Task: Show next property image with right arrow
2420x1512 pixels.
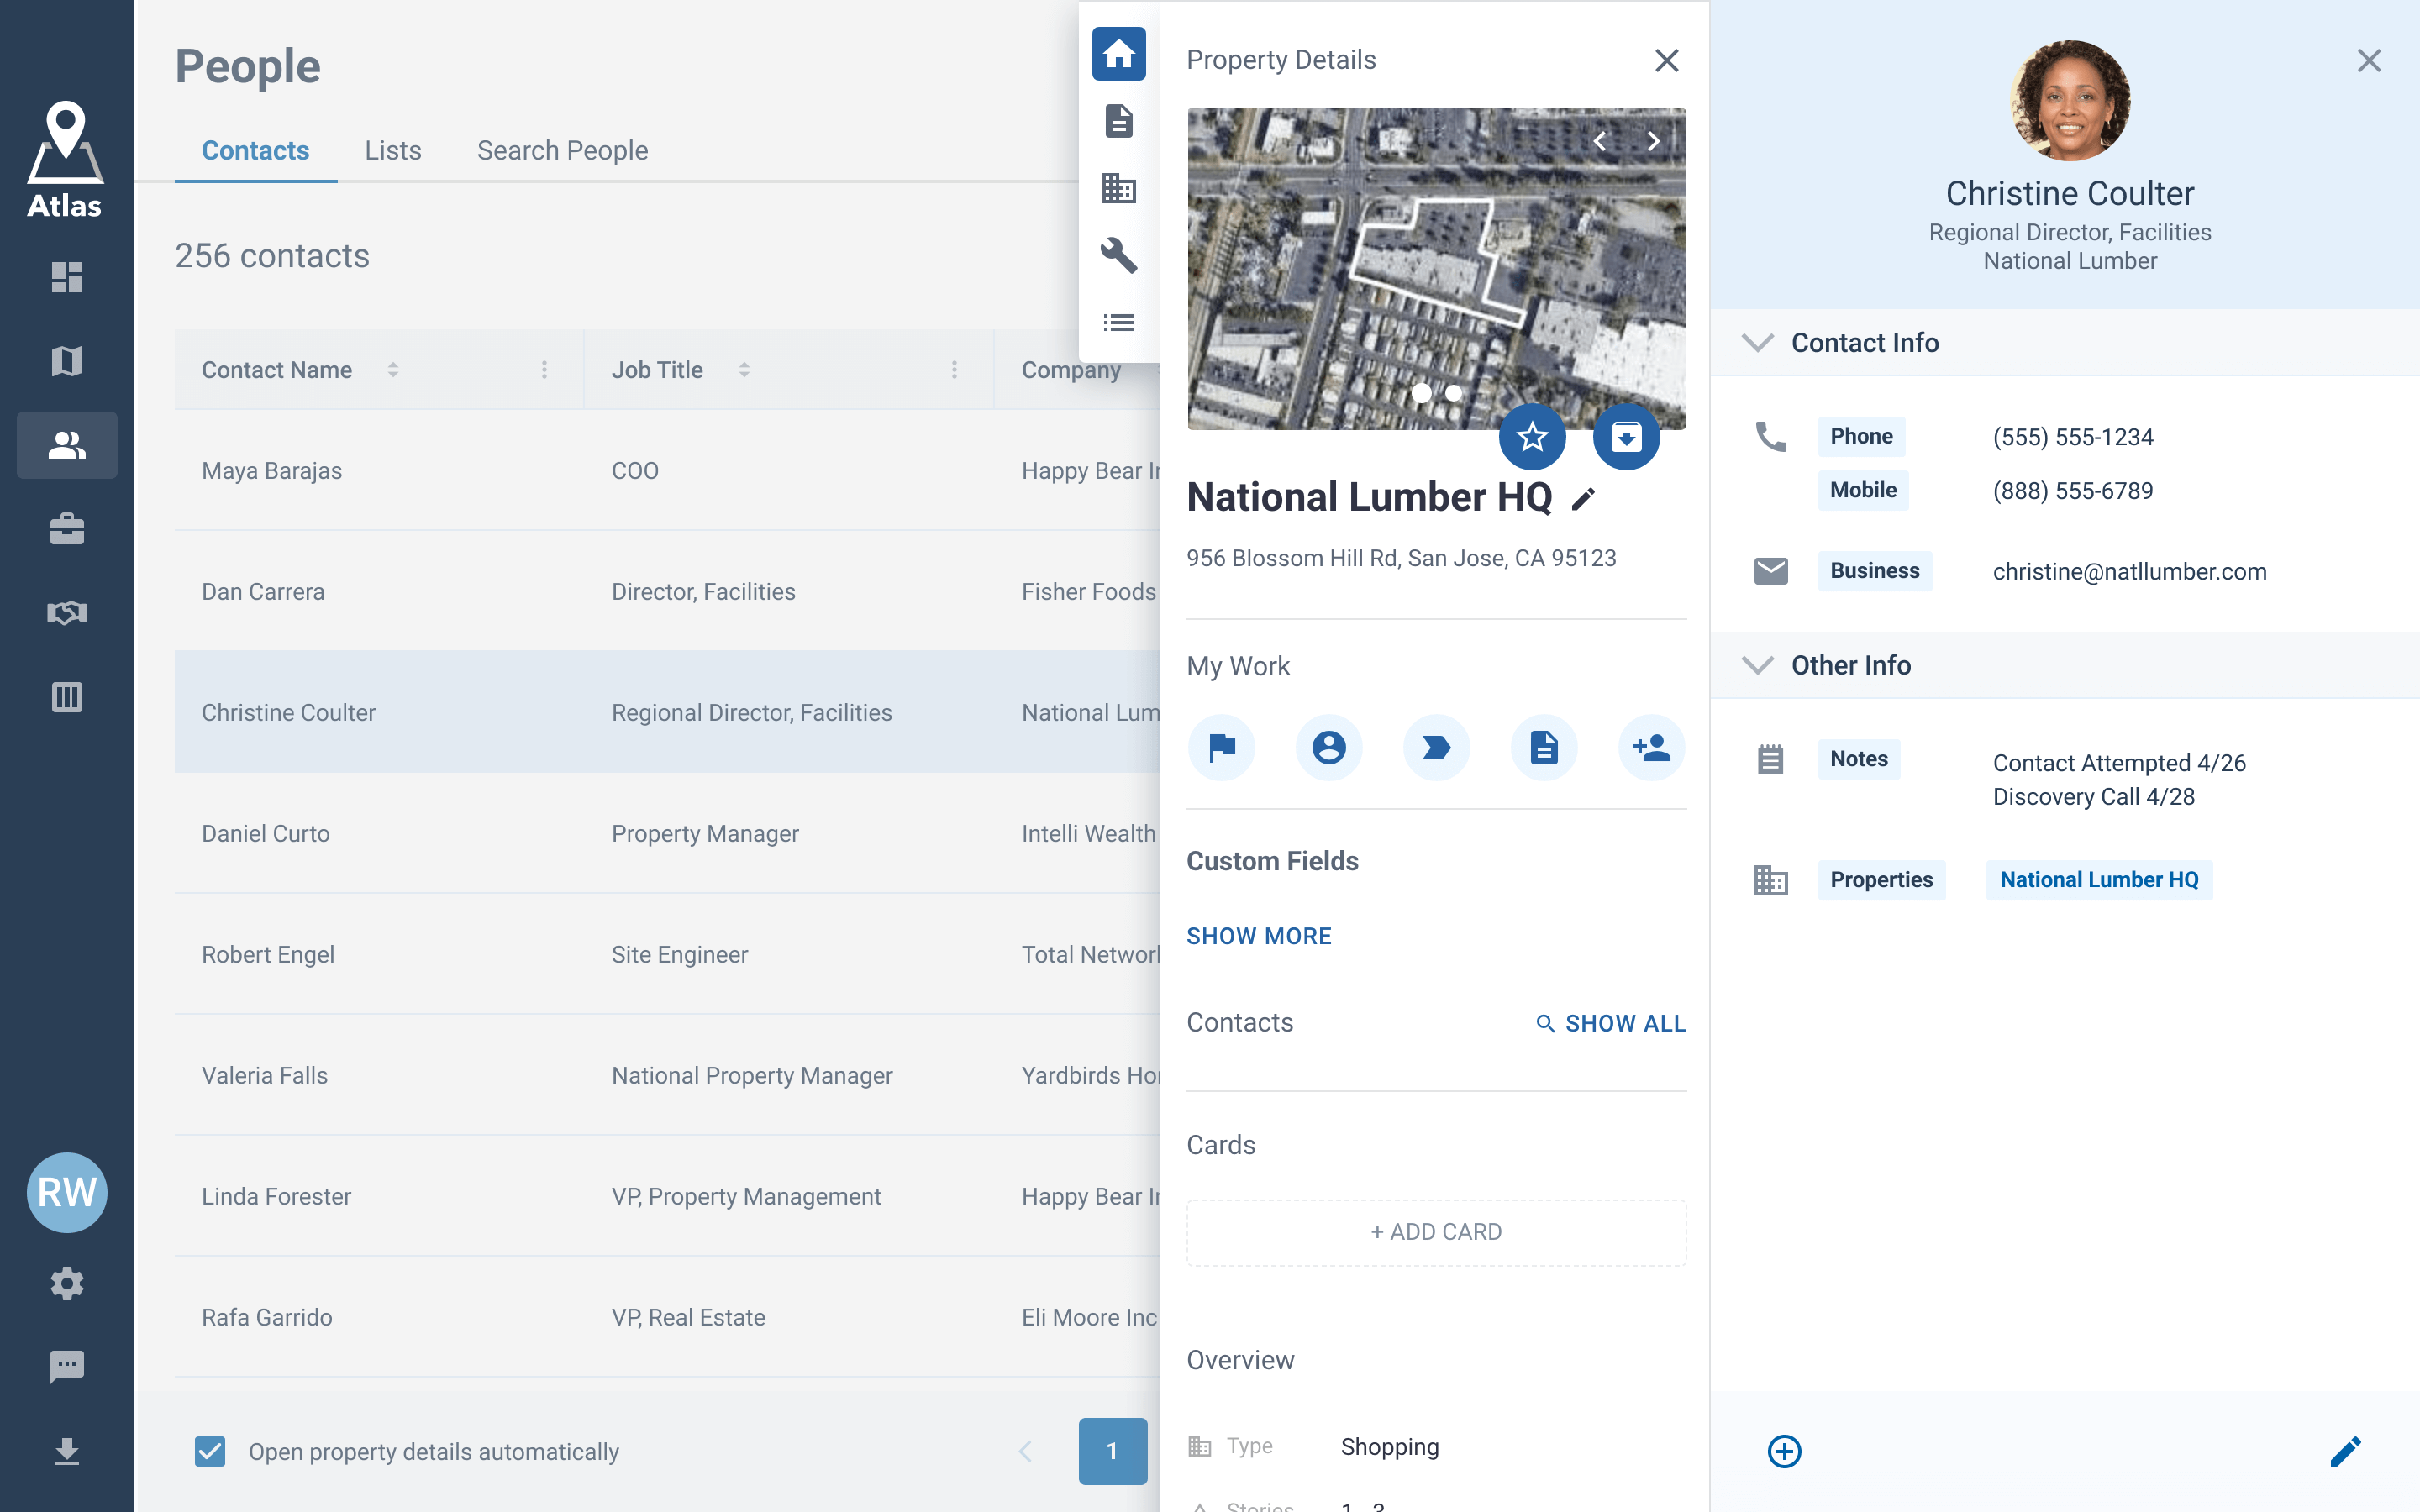Action: (1653, 142)
